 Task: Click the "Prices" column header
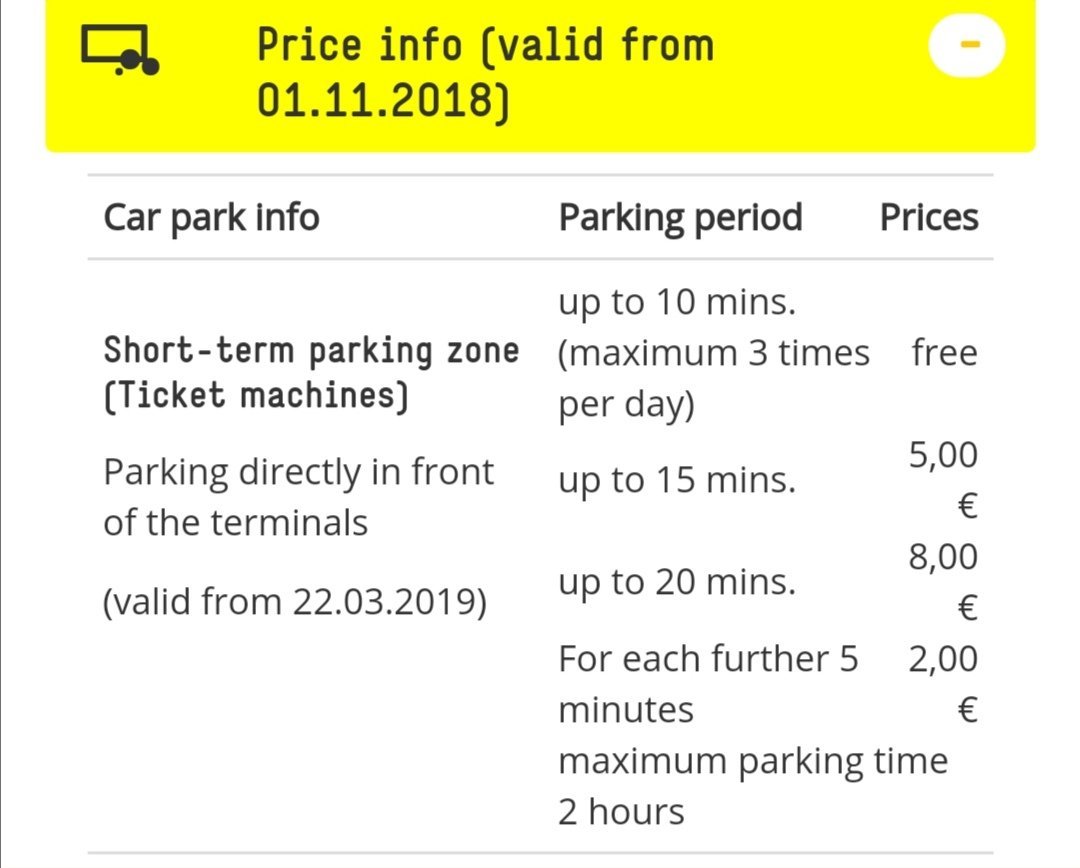pyautogui.click(x=929, y=217)
